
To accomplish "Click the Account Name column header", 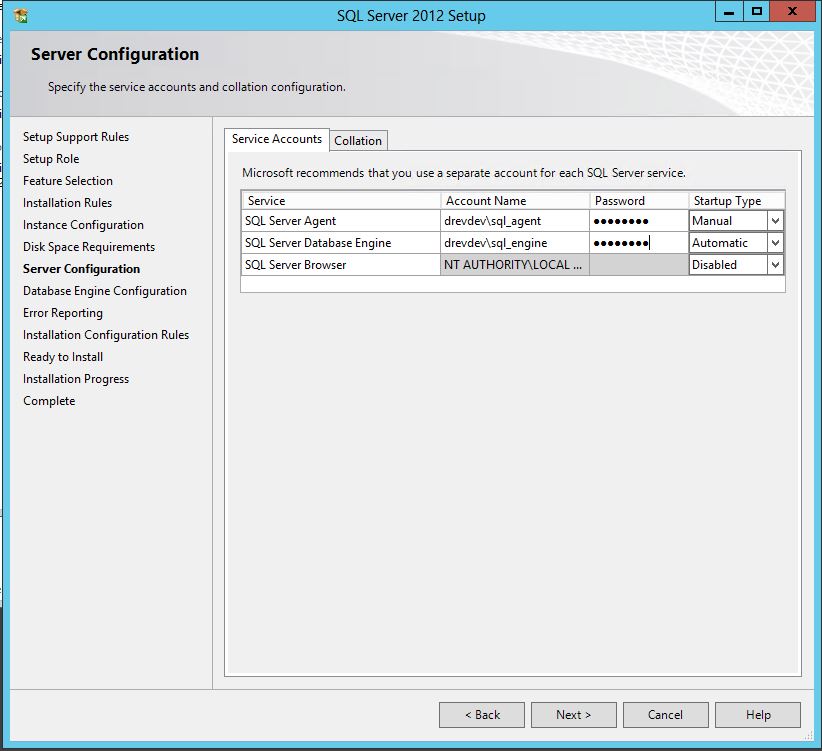I will 515,201.
